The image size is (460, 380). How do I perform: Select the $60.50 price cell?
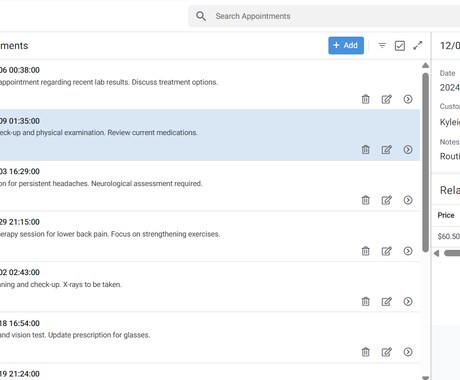coord(449,236)
